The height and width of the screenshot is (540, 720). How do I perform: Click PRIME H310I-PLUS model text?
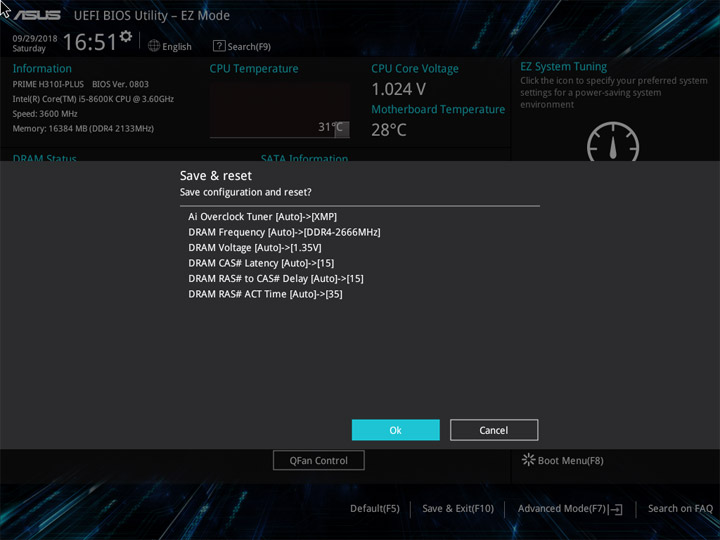pyautogui.click(x=48, y=84)
